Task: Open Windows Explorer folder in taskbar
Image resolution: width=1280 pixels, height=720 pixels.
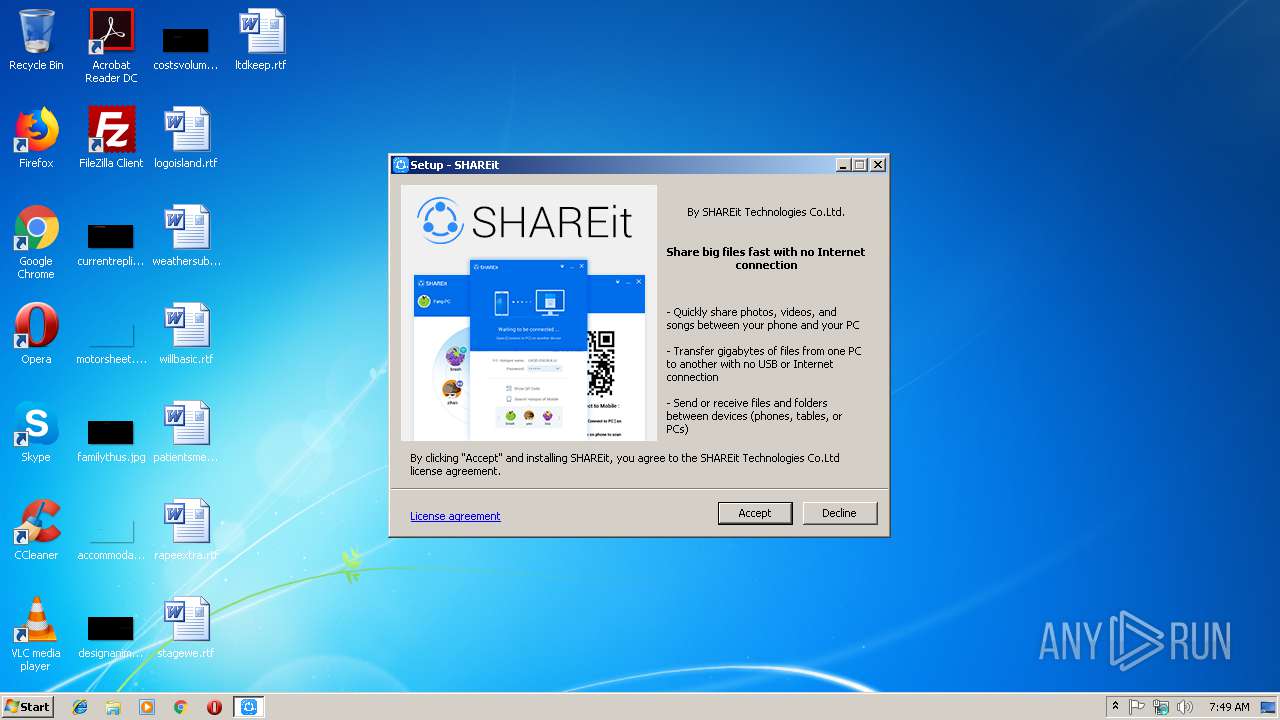Action: pos(113,707)
